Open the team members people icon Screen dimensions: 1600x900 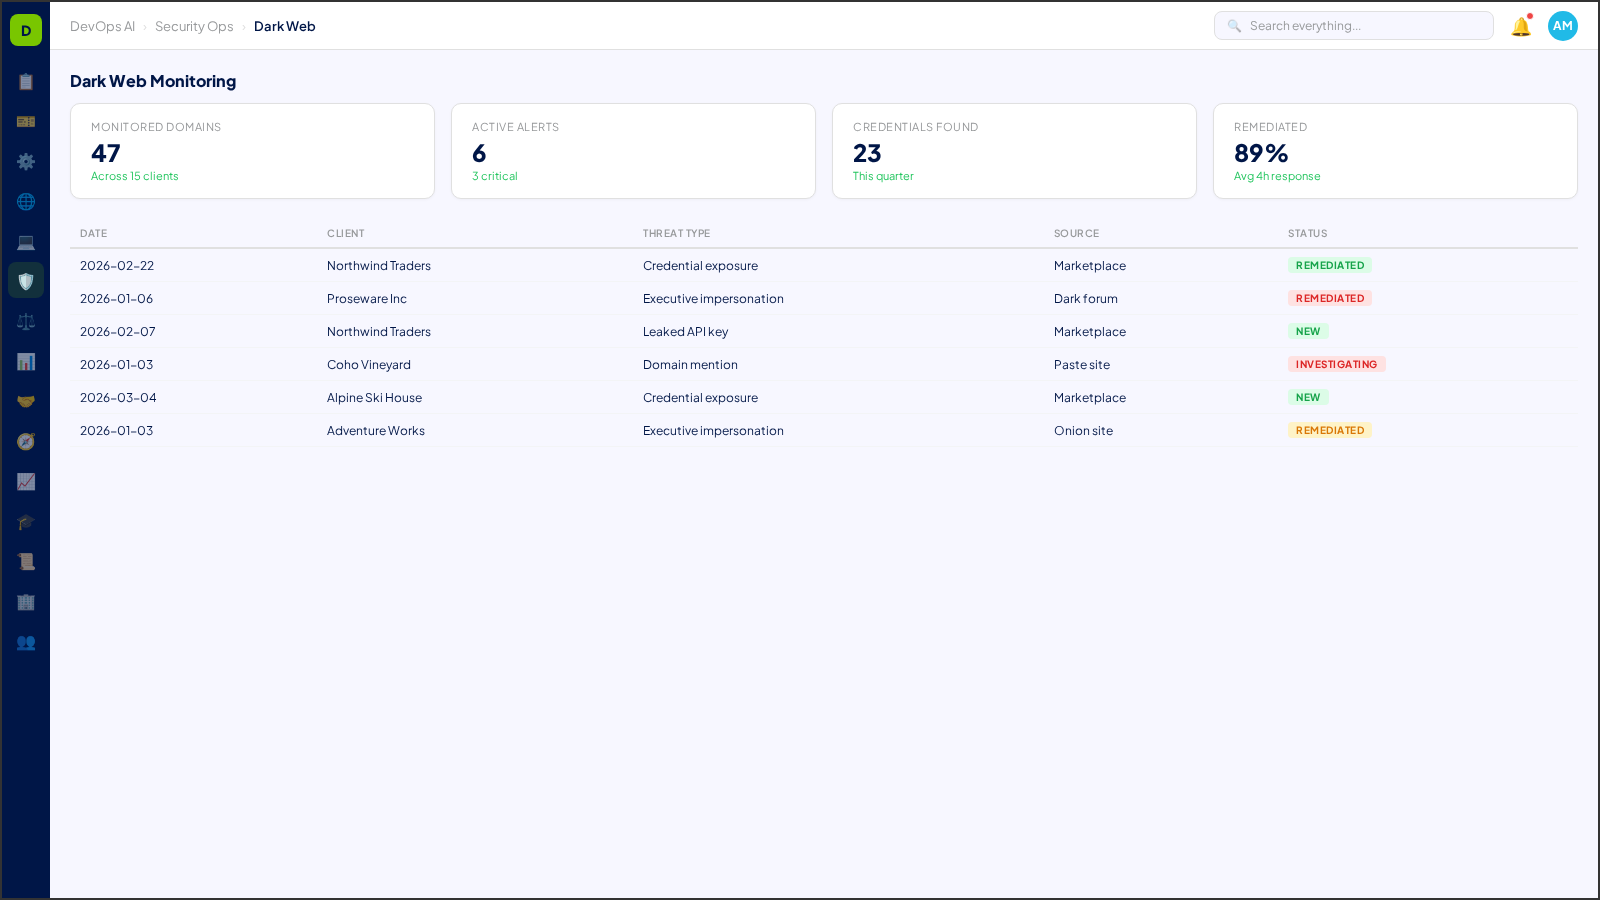(26, 643)
